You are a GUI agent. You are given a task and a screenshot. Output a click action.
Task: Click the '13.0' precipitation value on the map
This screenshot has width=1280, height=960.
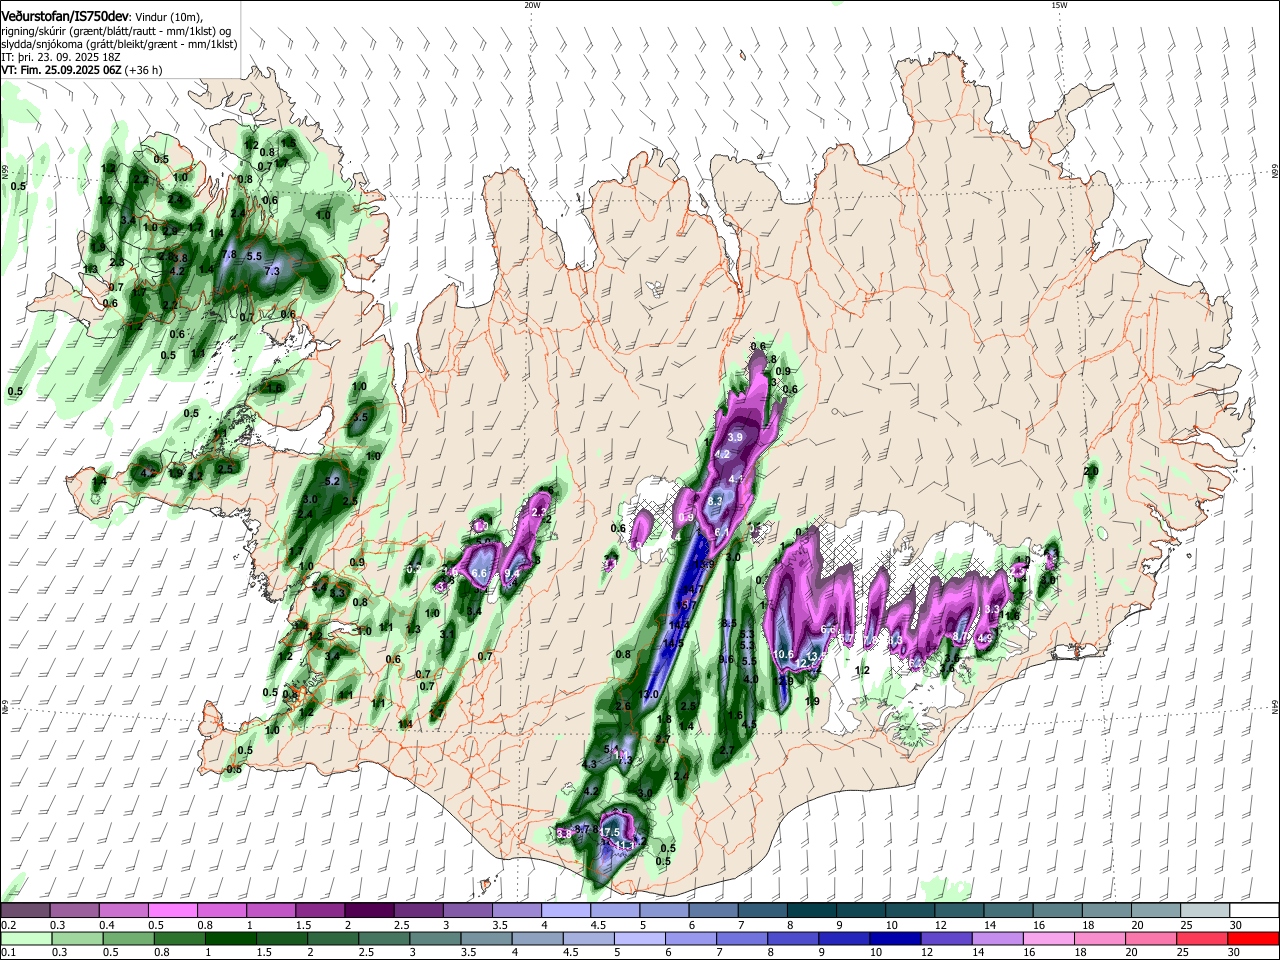(650, 694)
